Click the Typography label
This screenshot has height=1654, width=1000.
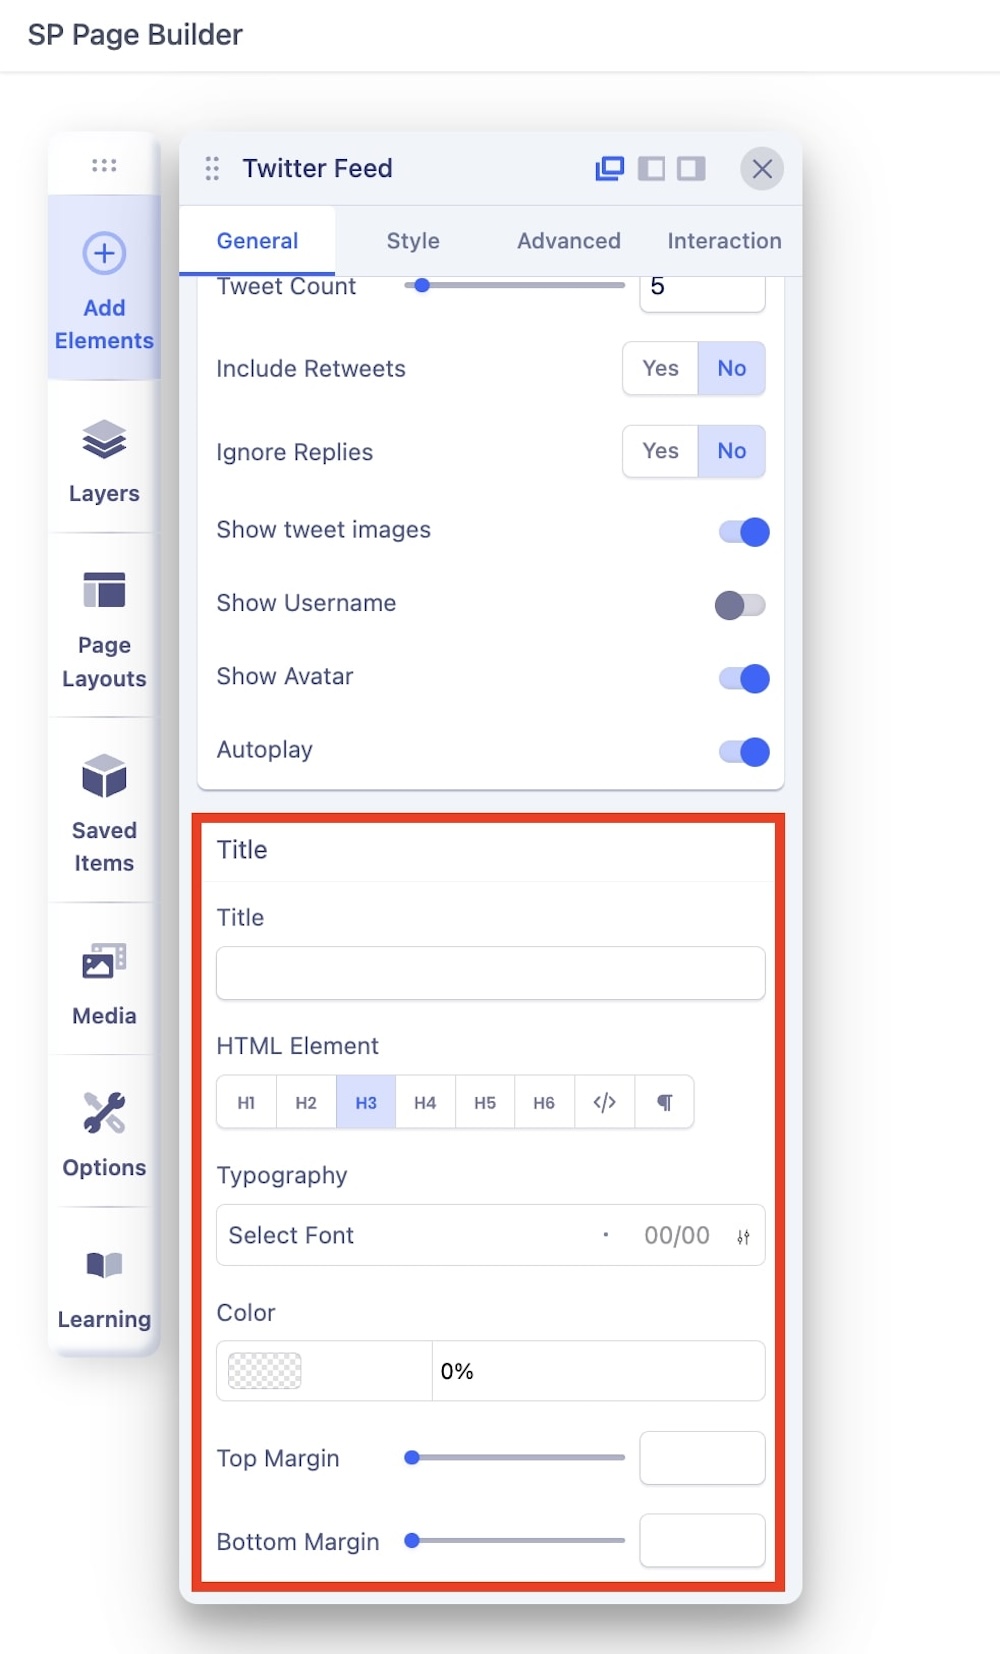pos(282,1176)
